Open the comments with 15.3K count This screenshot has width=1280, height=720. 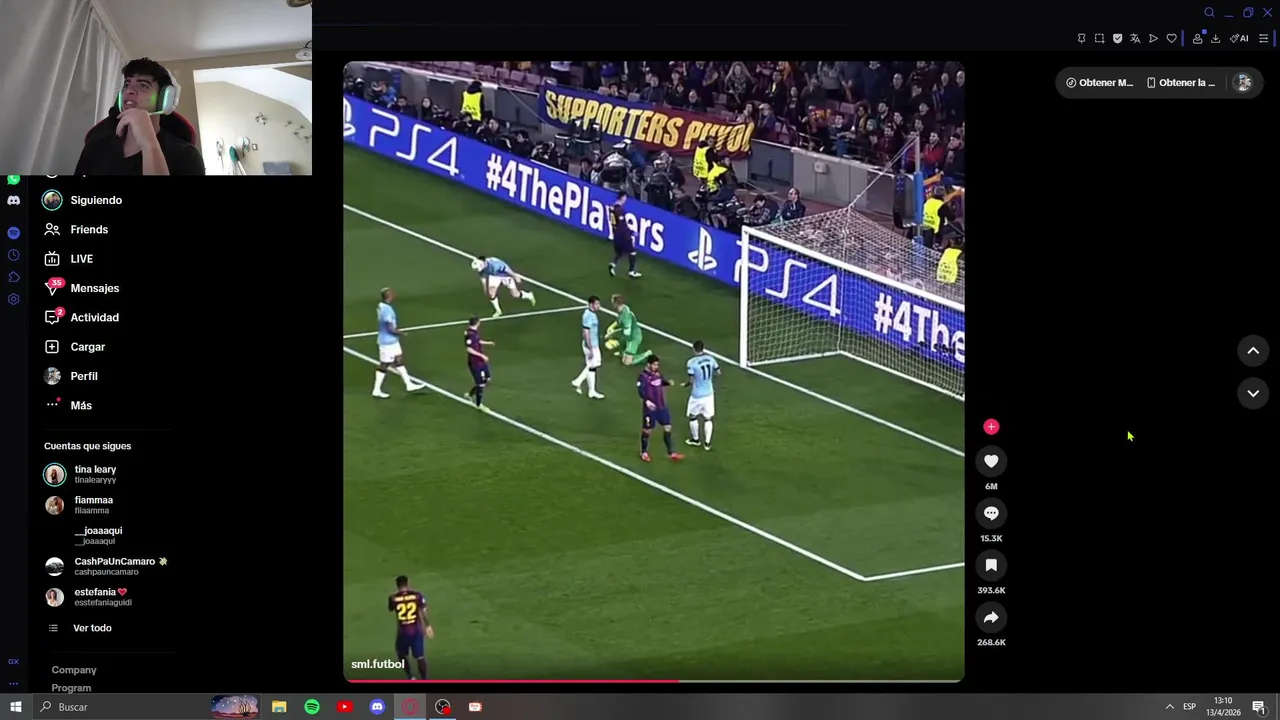[x=991, y=513]
